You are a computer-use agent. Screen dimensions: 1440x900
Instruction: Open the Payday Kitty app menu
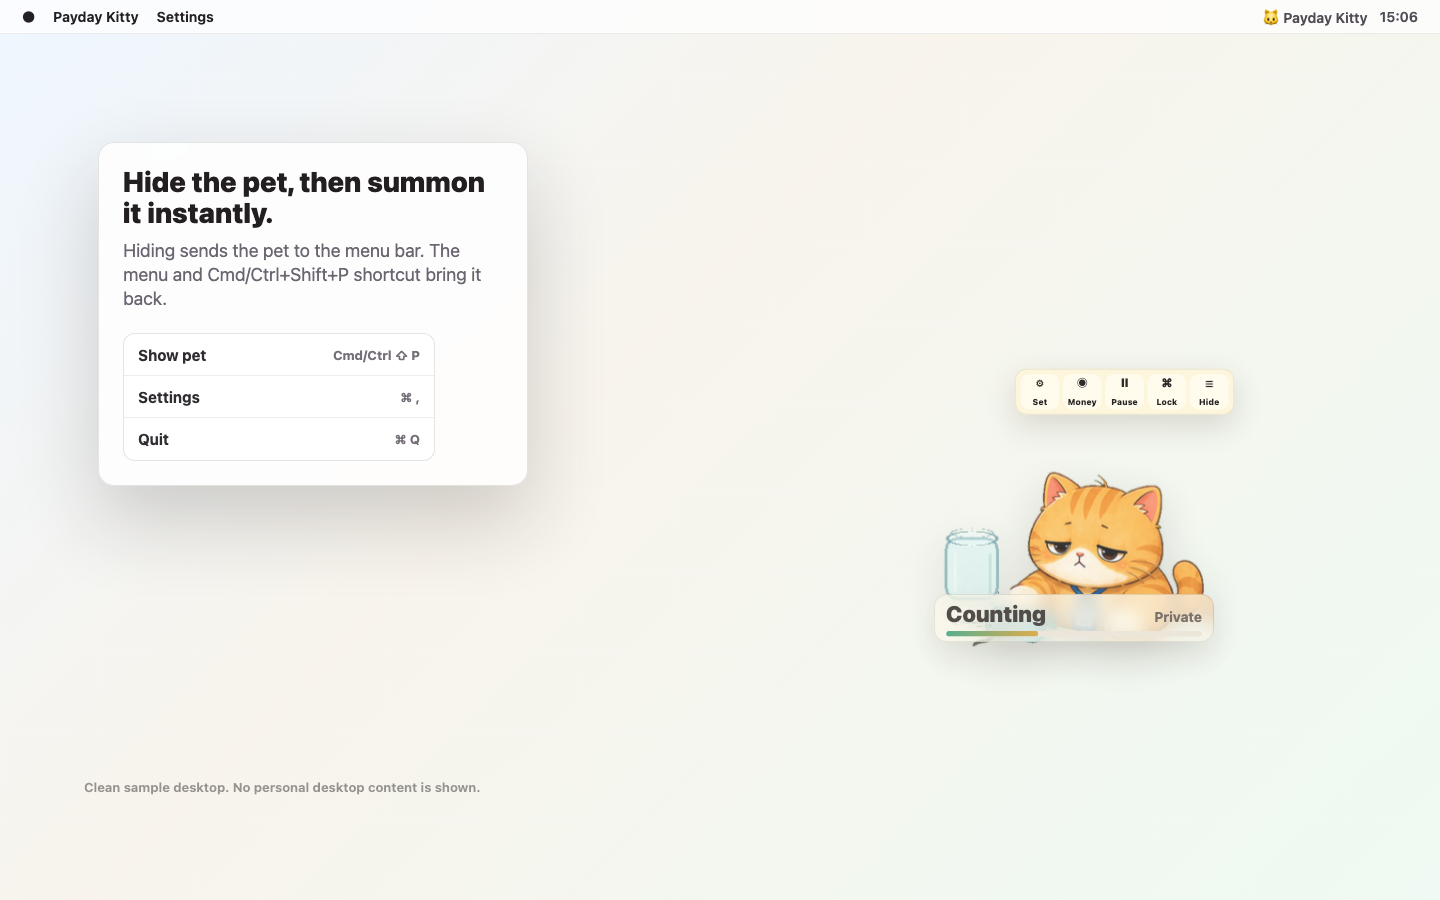point(96,17)
